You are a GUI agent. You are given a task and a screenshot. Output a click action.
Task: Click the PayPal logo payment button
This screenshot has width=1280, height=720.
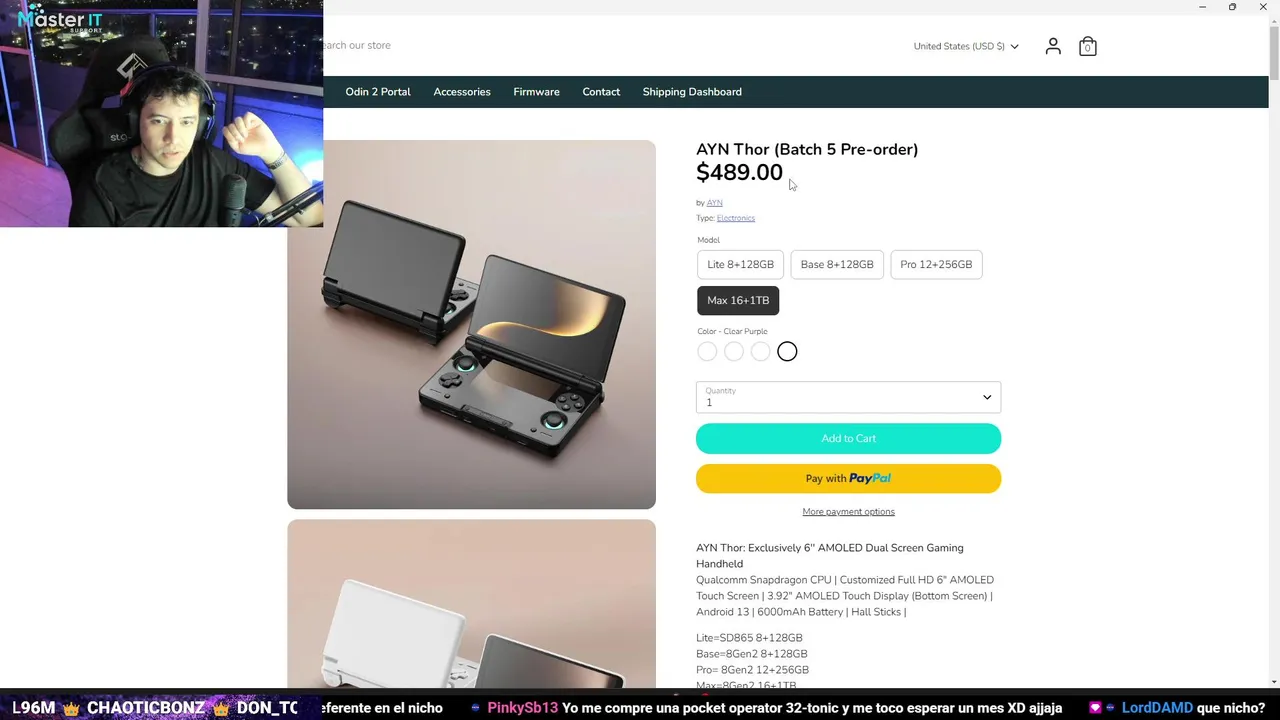coord(848,478)
